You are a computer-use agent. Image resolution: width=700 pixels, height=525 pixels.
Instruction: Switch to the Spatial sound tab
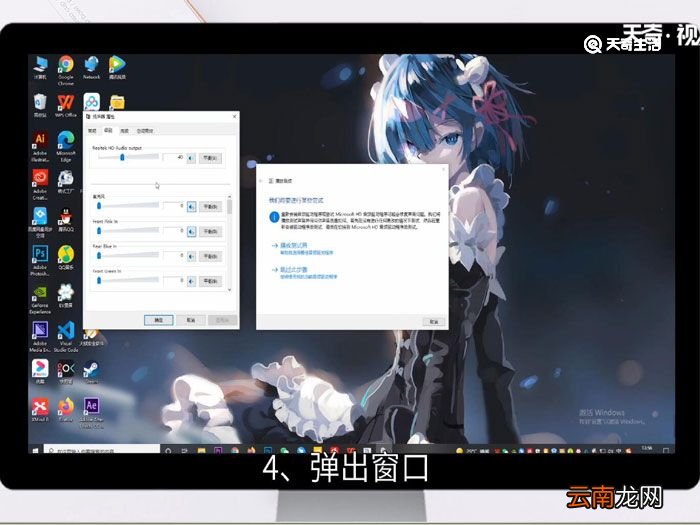coord(145,131)
